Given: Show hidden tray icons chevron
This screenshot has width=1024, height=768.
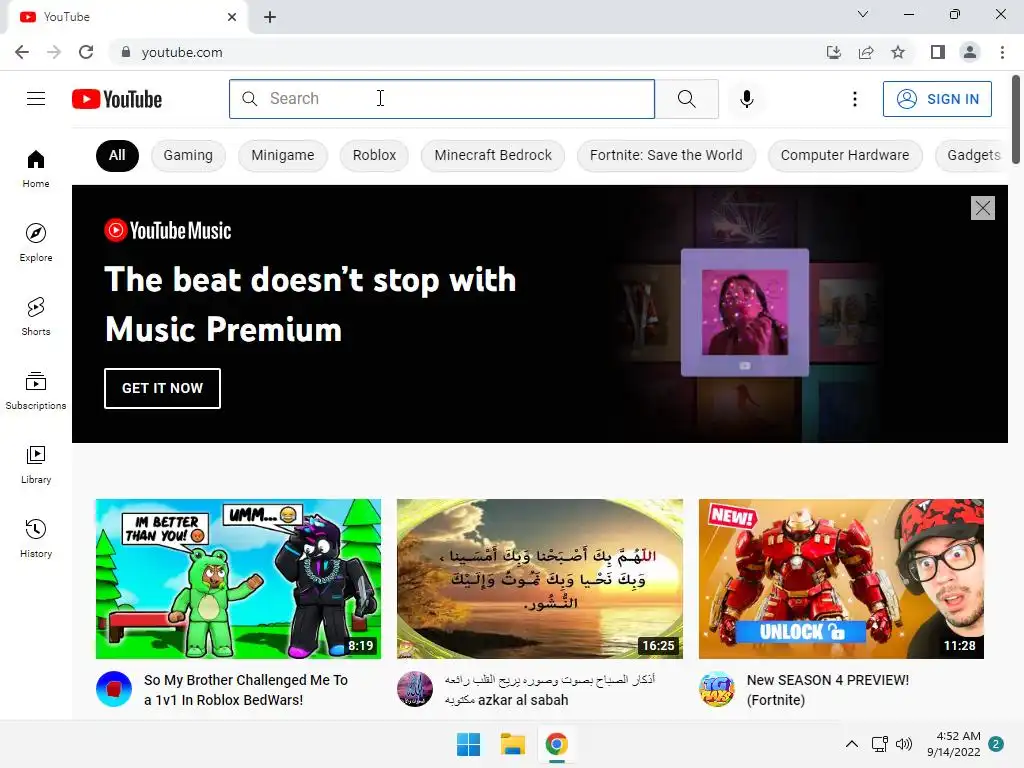Looking at the screenshot, I should (852, 744).
